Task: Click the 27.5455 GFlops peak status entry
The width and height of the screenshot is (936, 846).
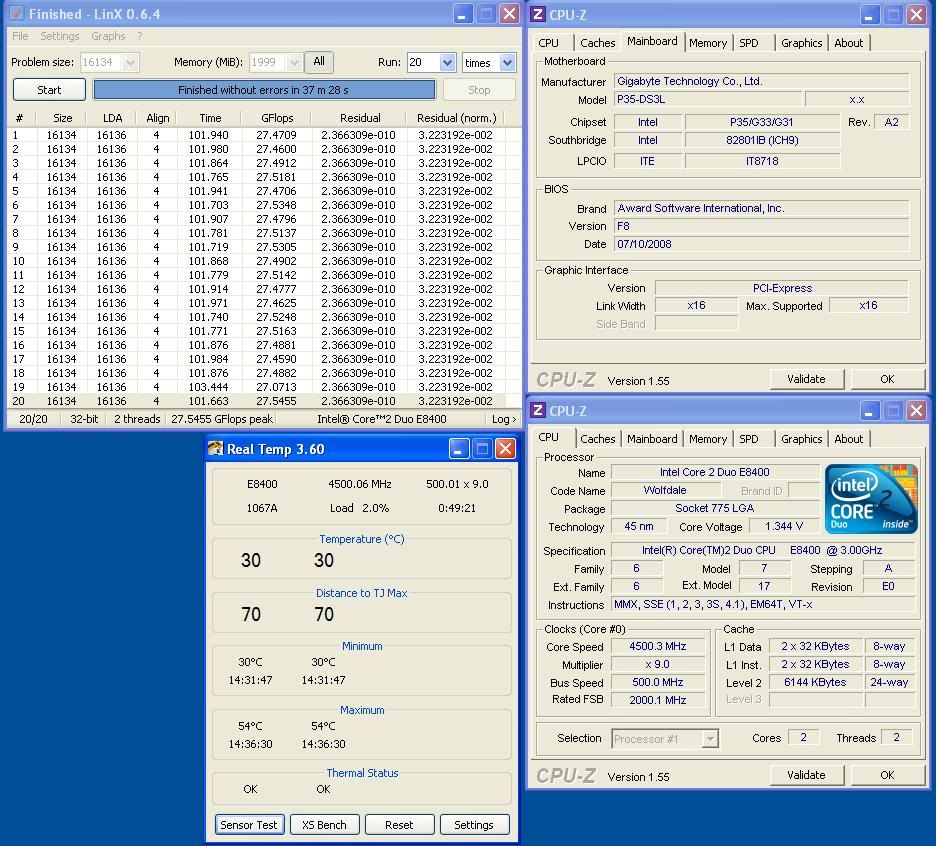Action: [x=221, y=419]
